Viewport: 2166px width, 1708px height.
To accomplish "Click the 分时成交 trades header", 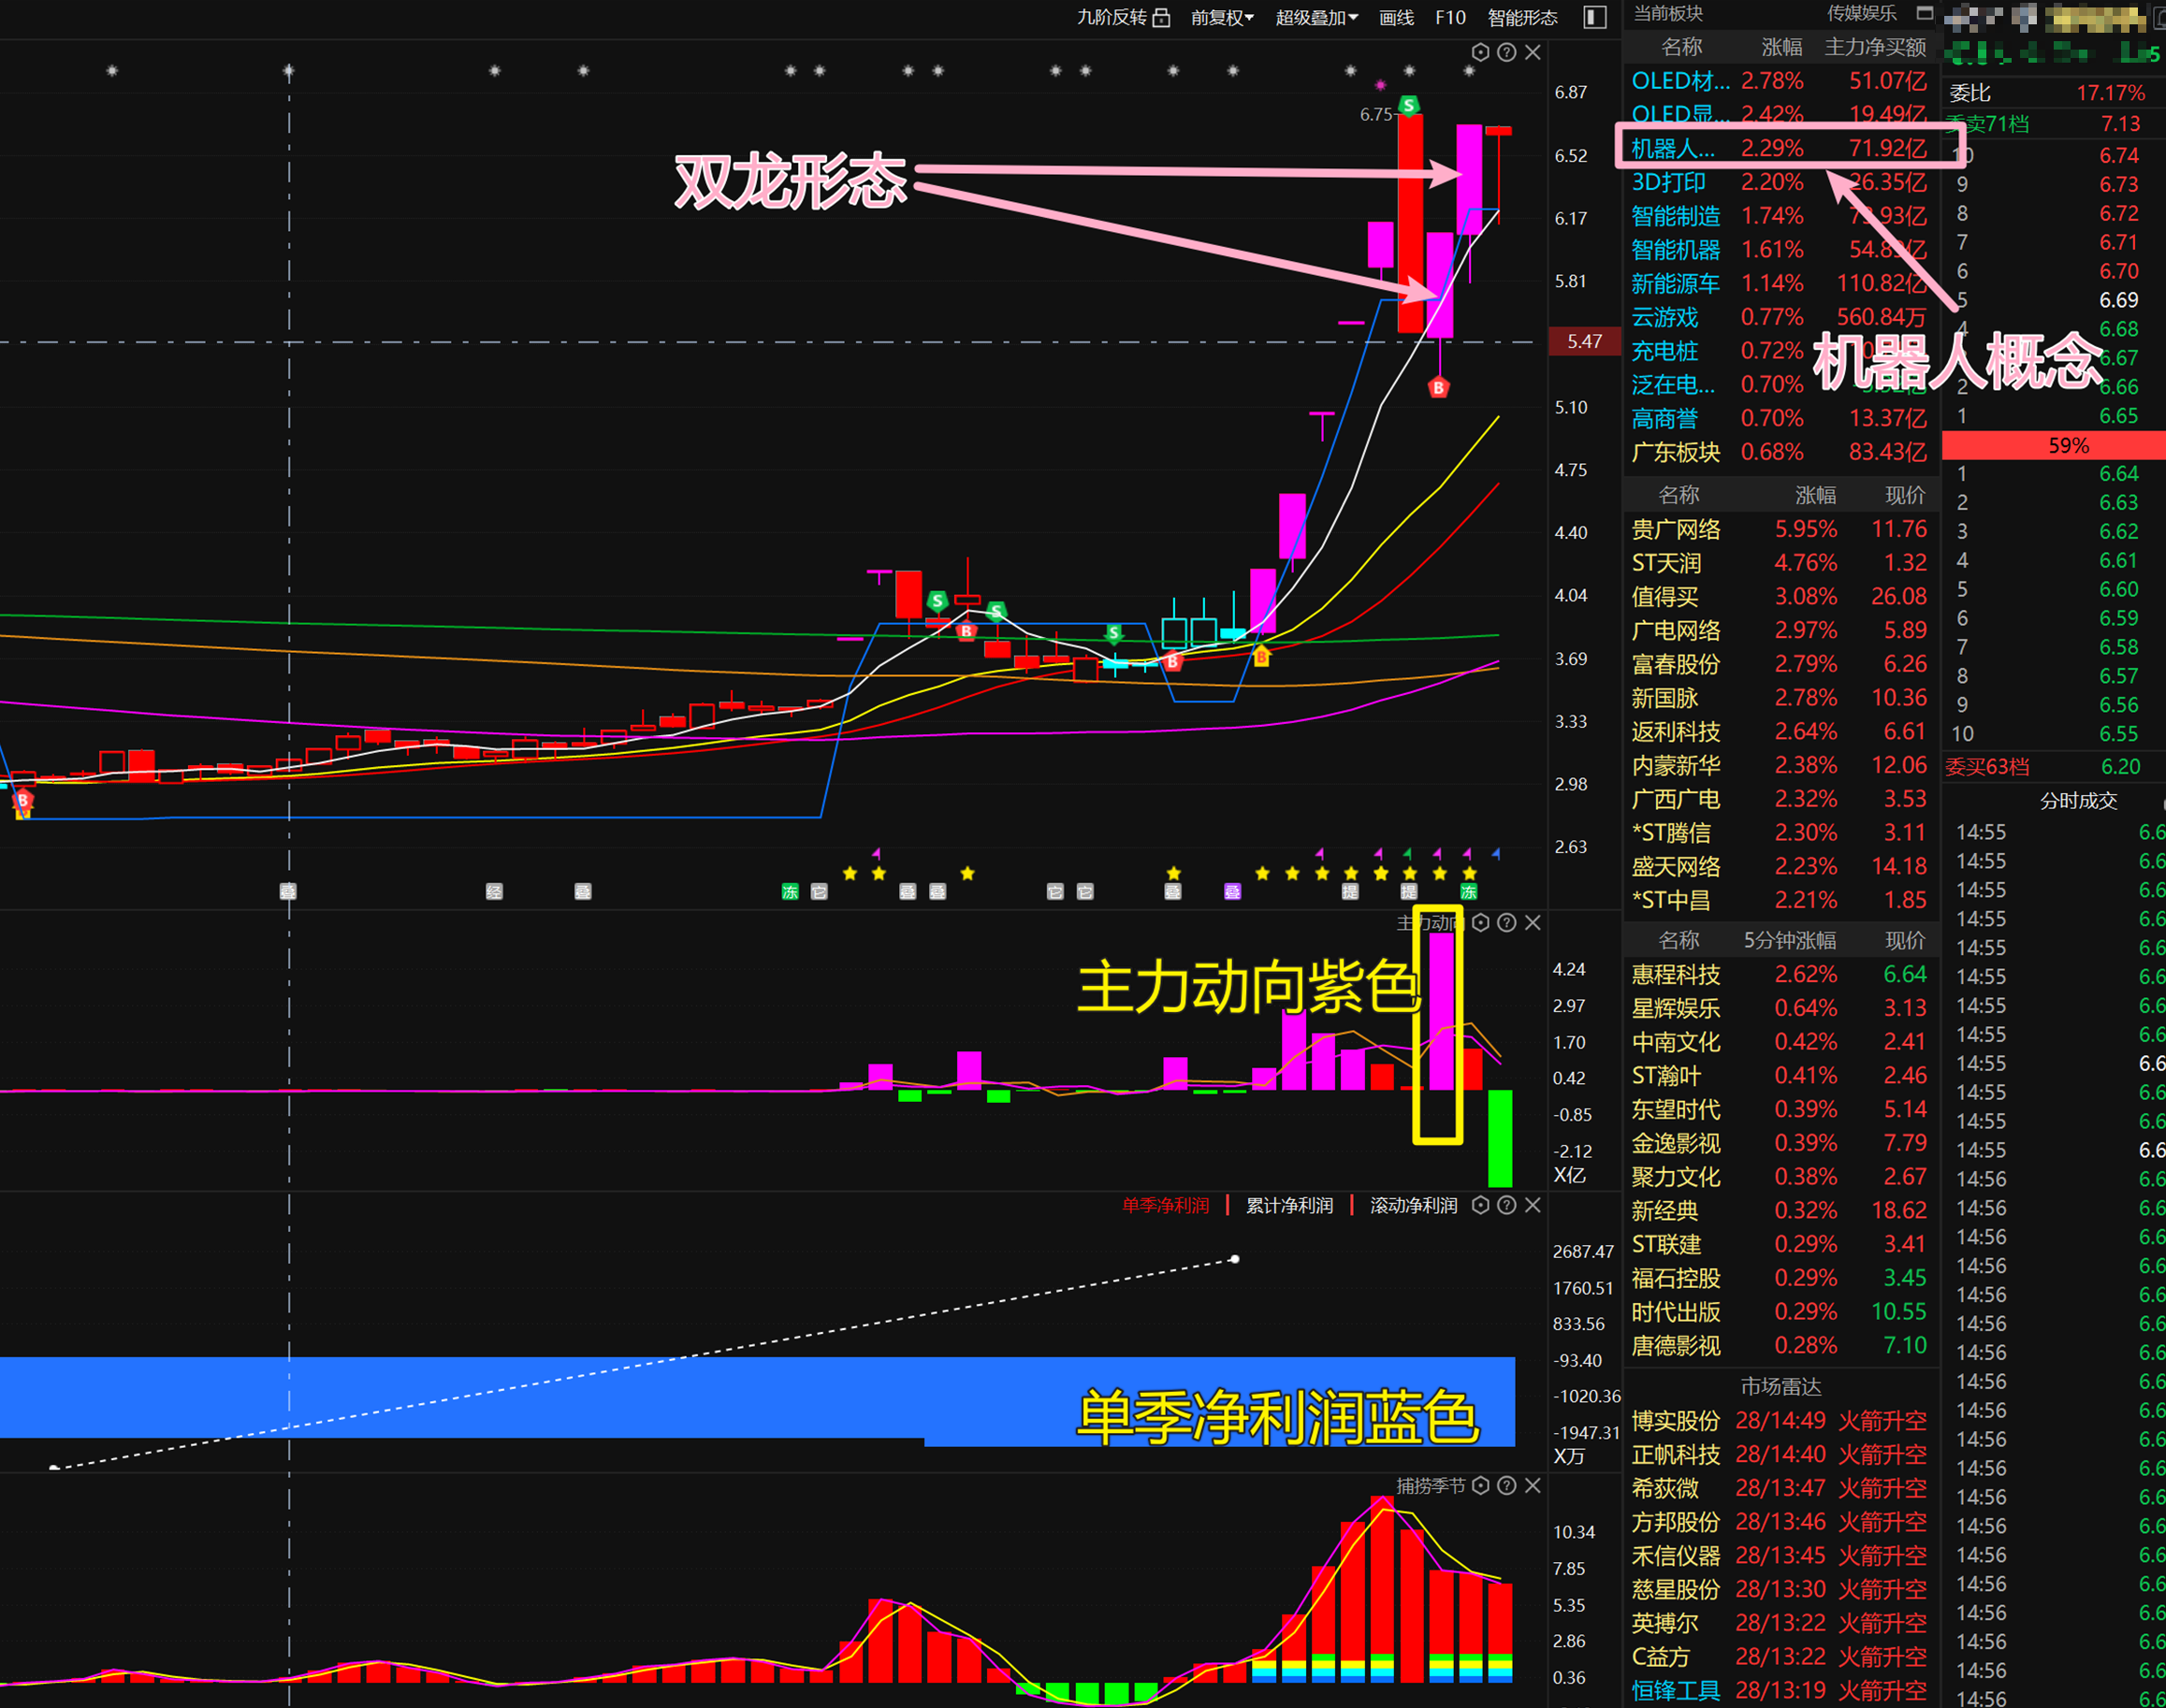I will 2078,800.
